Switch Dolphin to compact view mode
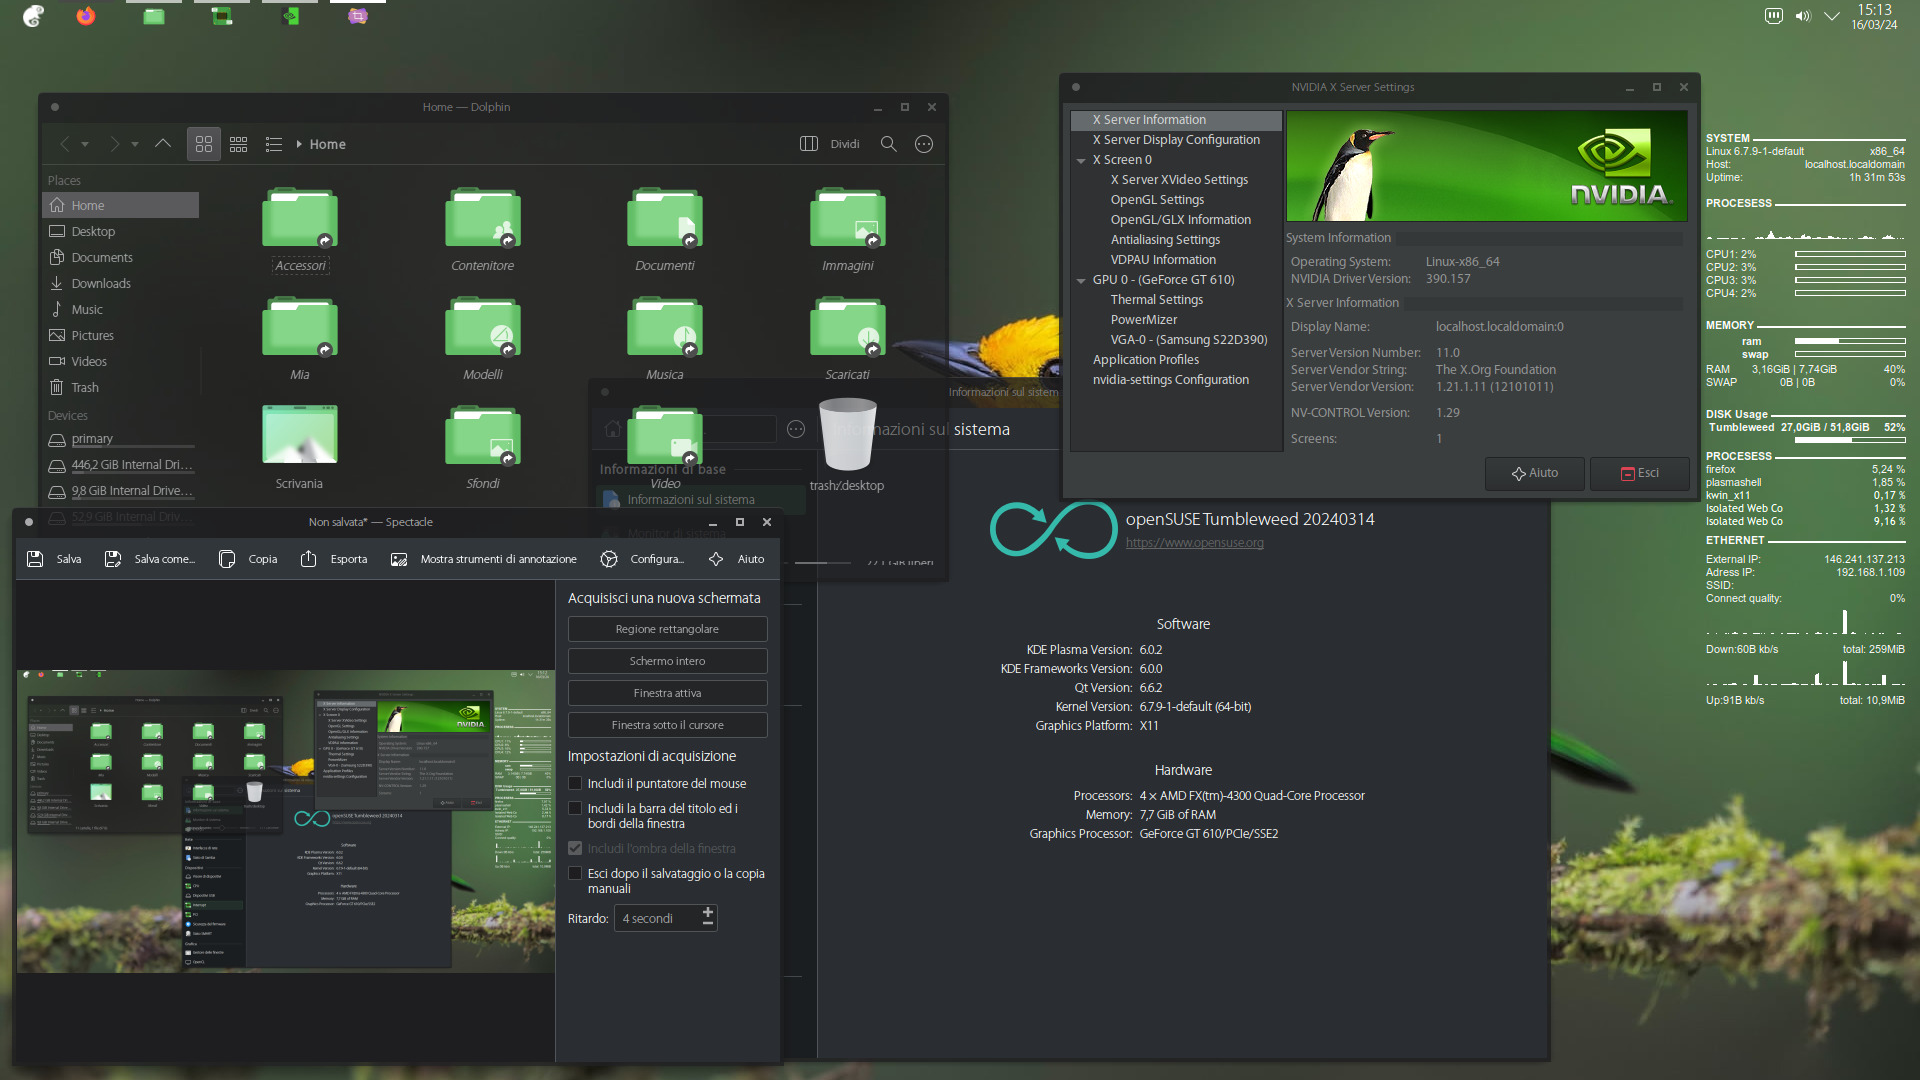This screenshot has width=1920, height=1080. 238,144
